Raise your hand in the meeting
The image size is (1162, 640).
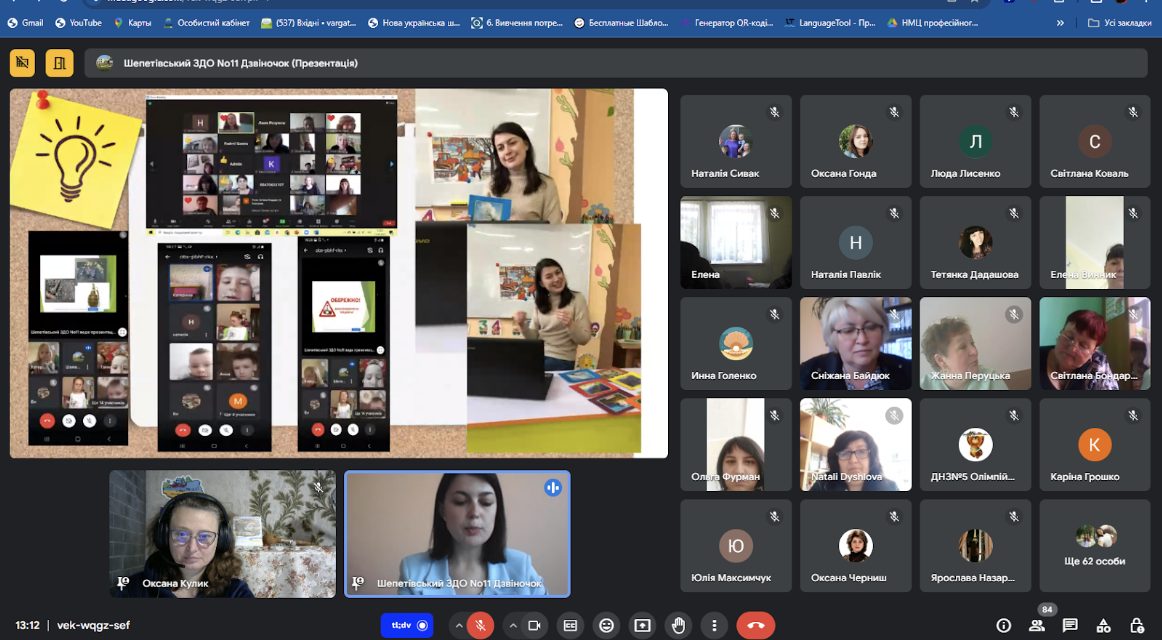coord(678,626)
